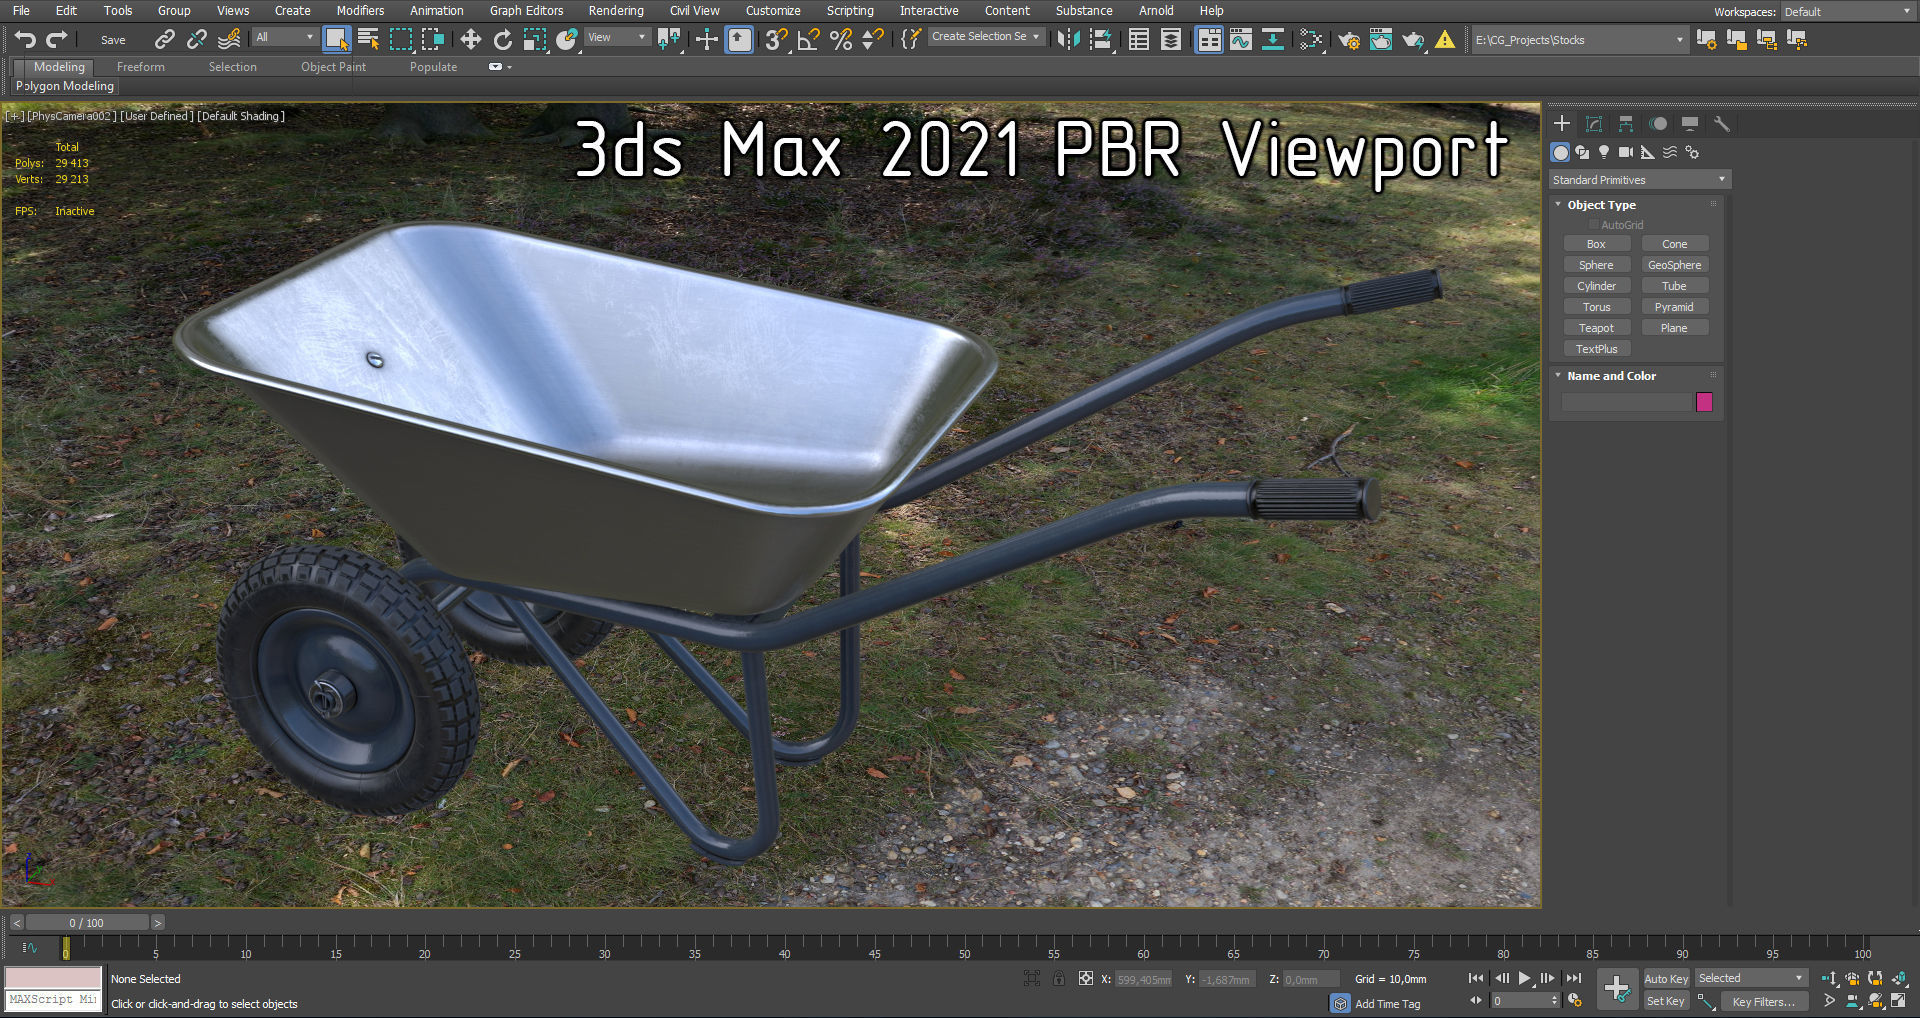This screenshot has width=1920, height=1018.
Task: Click the object color swatch
Action: click(1705, 402)
